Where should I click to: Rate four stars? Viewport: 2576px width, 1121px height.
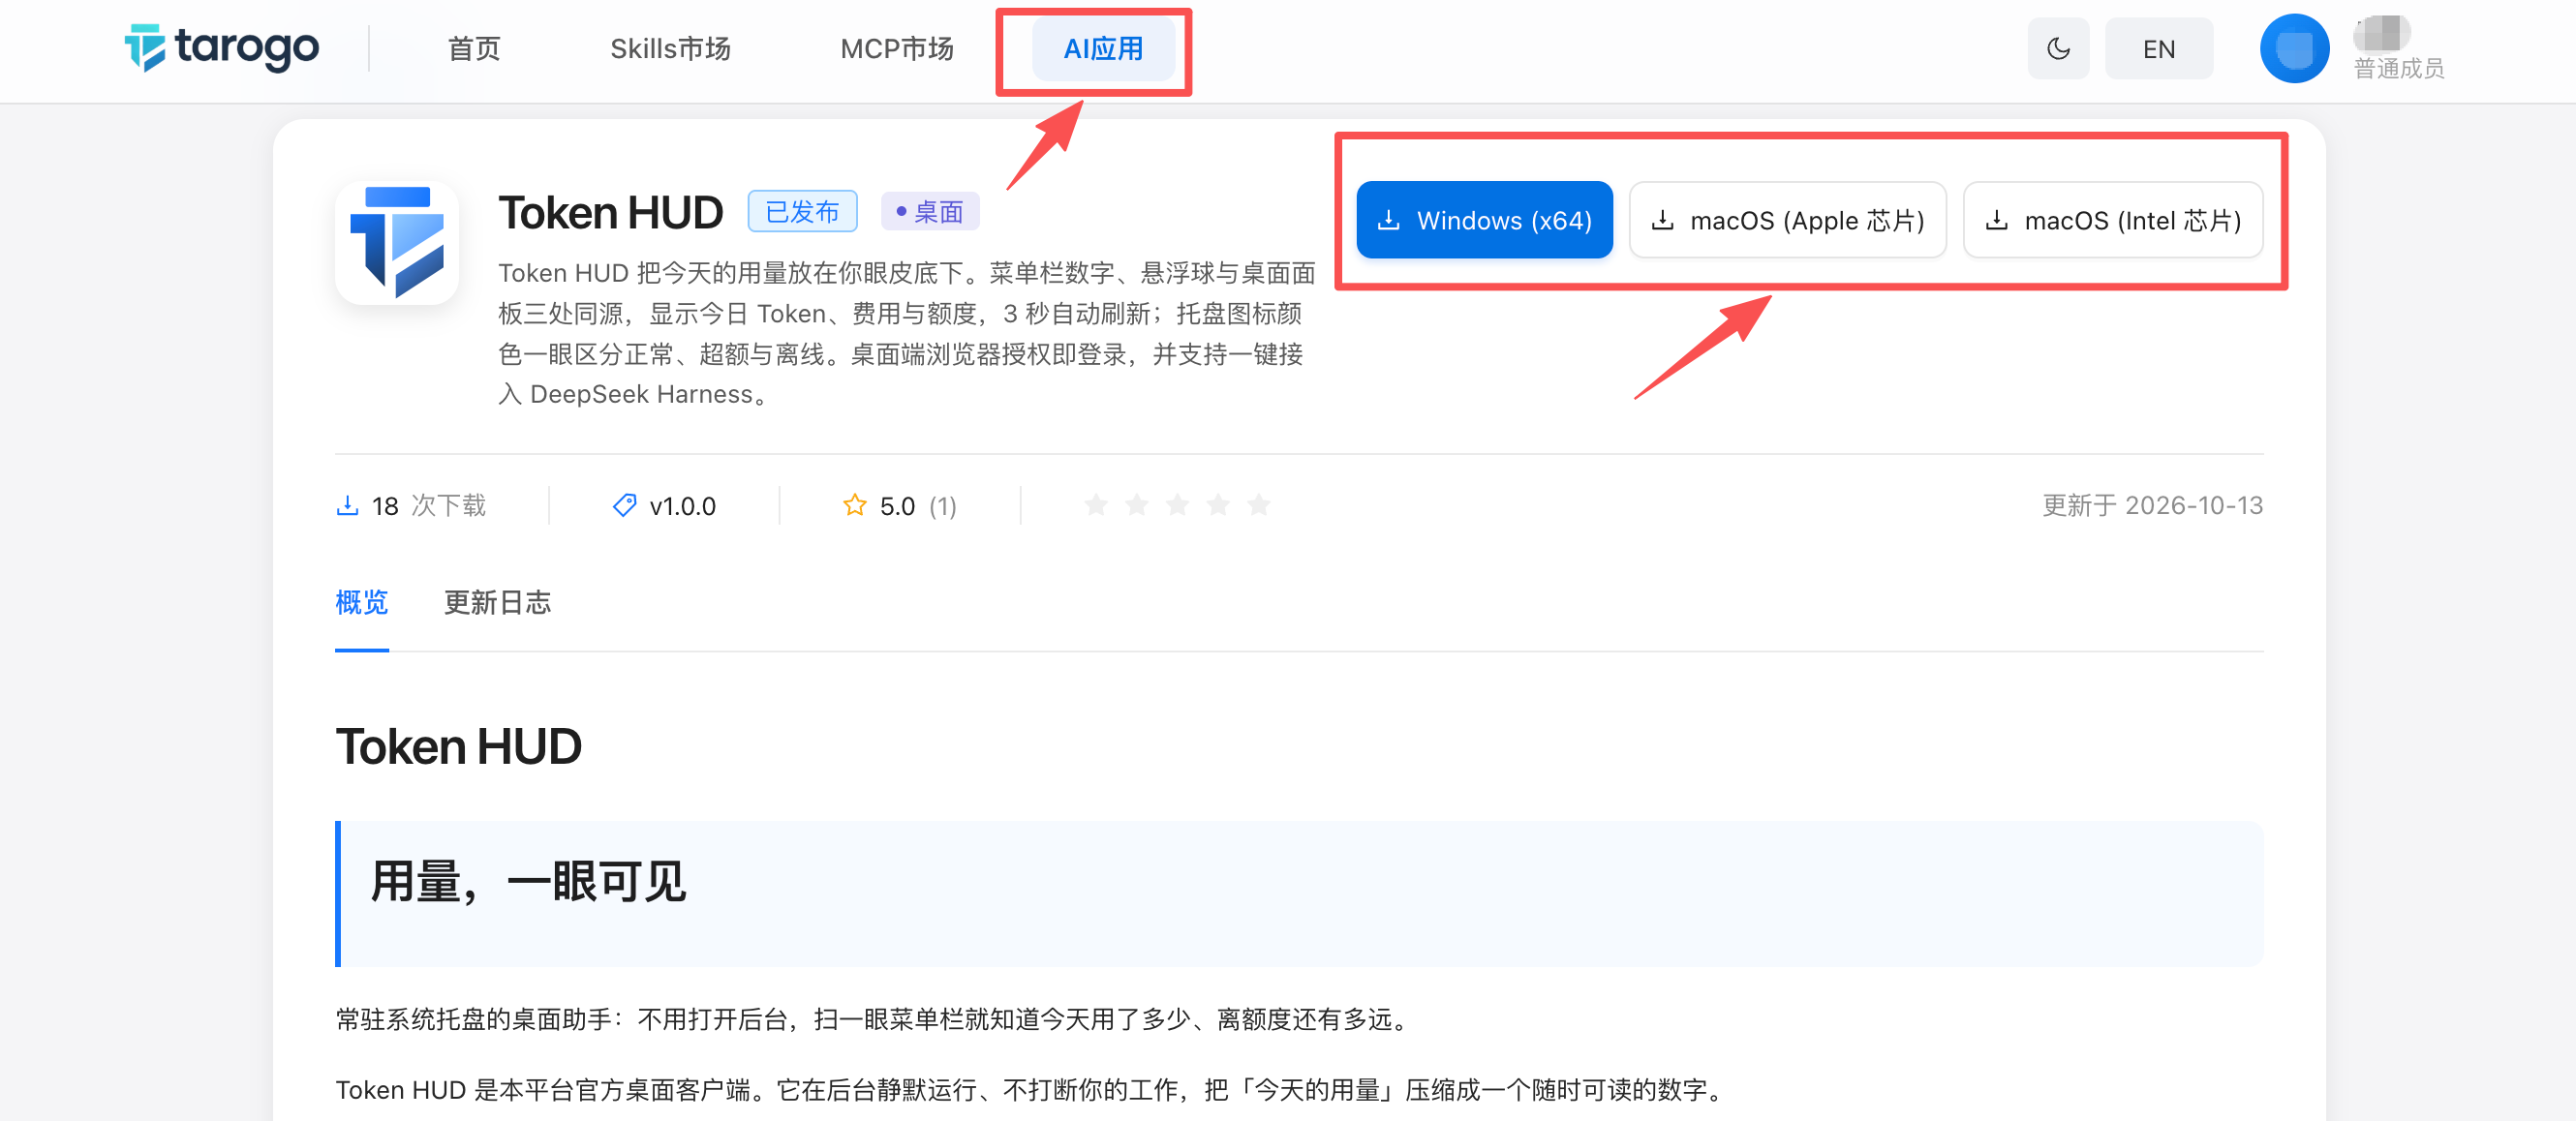click(1218, 504)
